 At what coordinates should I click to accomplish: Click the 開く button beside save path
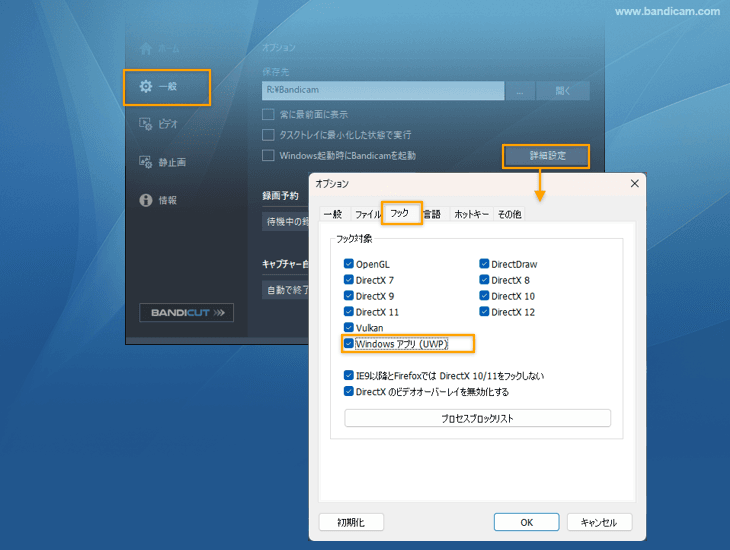coord(563,91)
